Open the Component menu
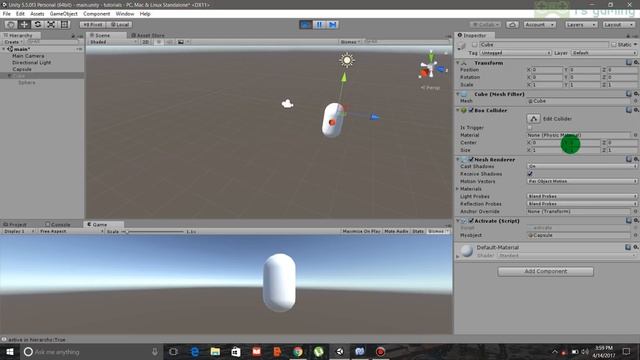 (96, 13)
